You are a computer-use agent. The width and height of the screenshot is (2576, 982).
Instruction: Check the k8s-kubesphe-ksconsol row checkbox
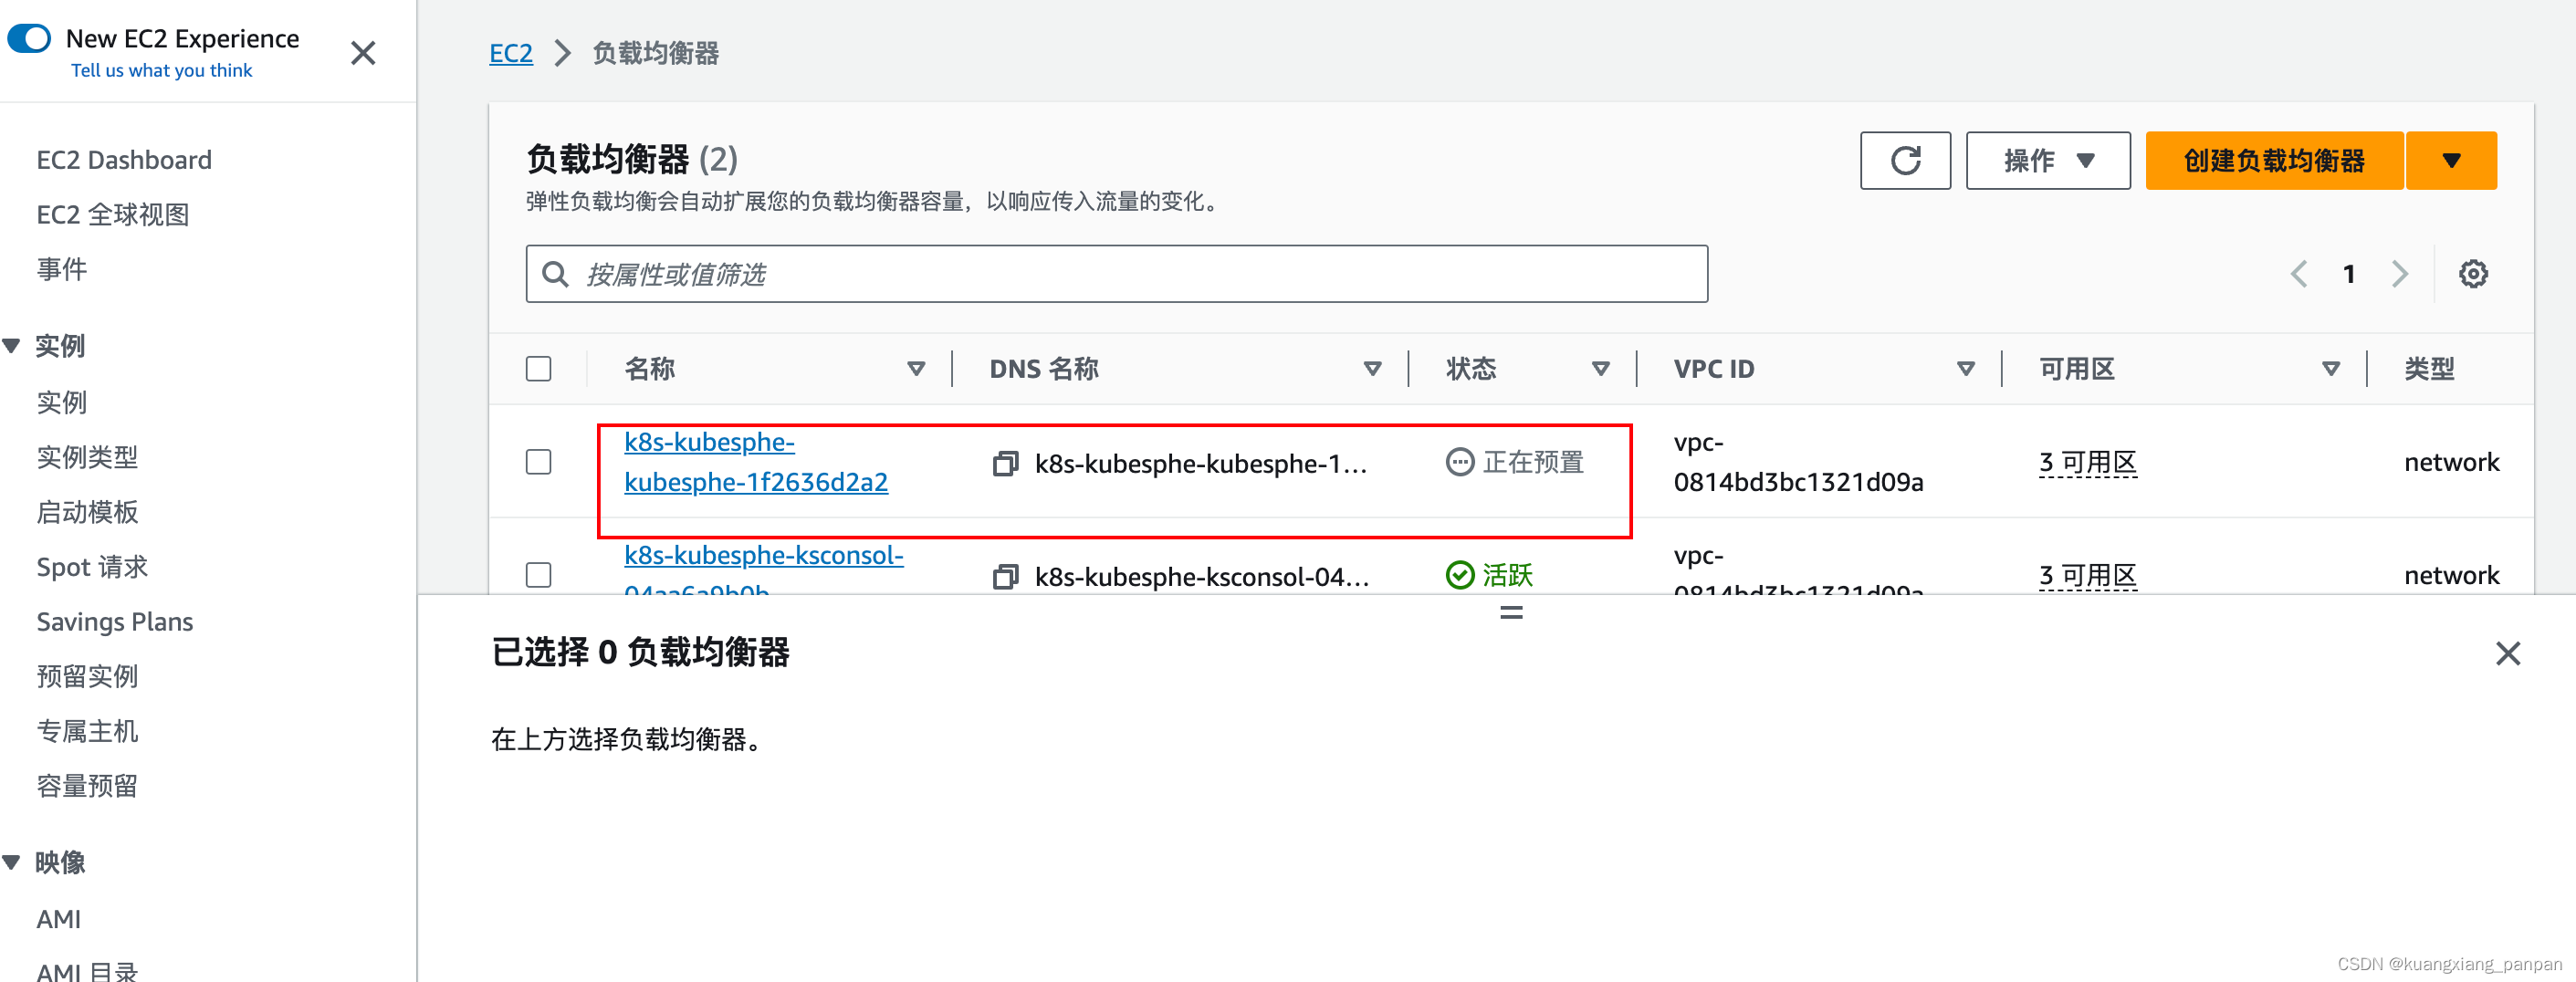click(539, 575)
